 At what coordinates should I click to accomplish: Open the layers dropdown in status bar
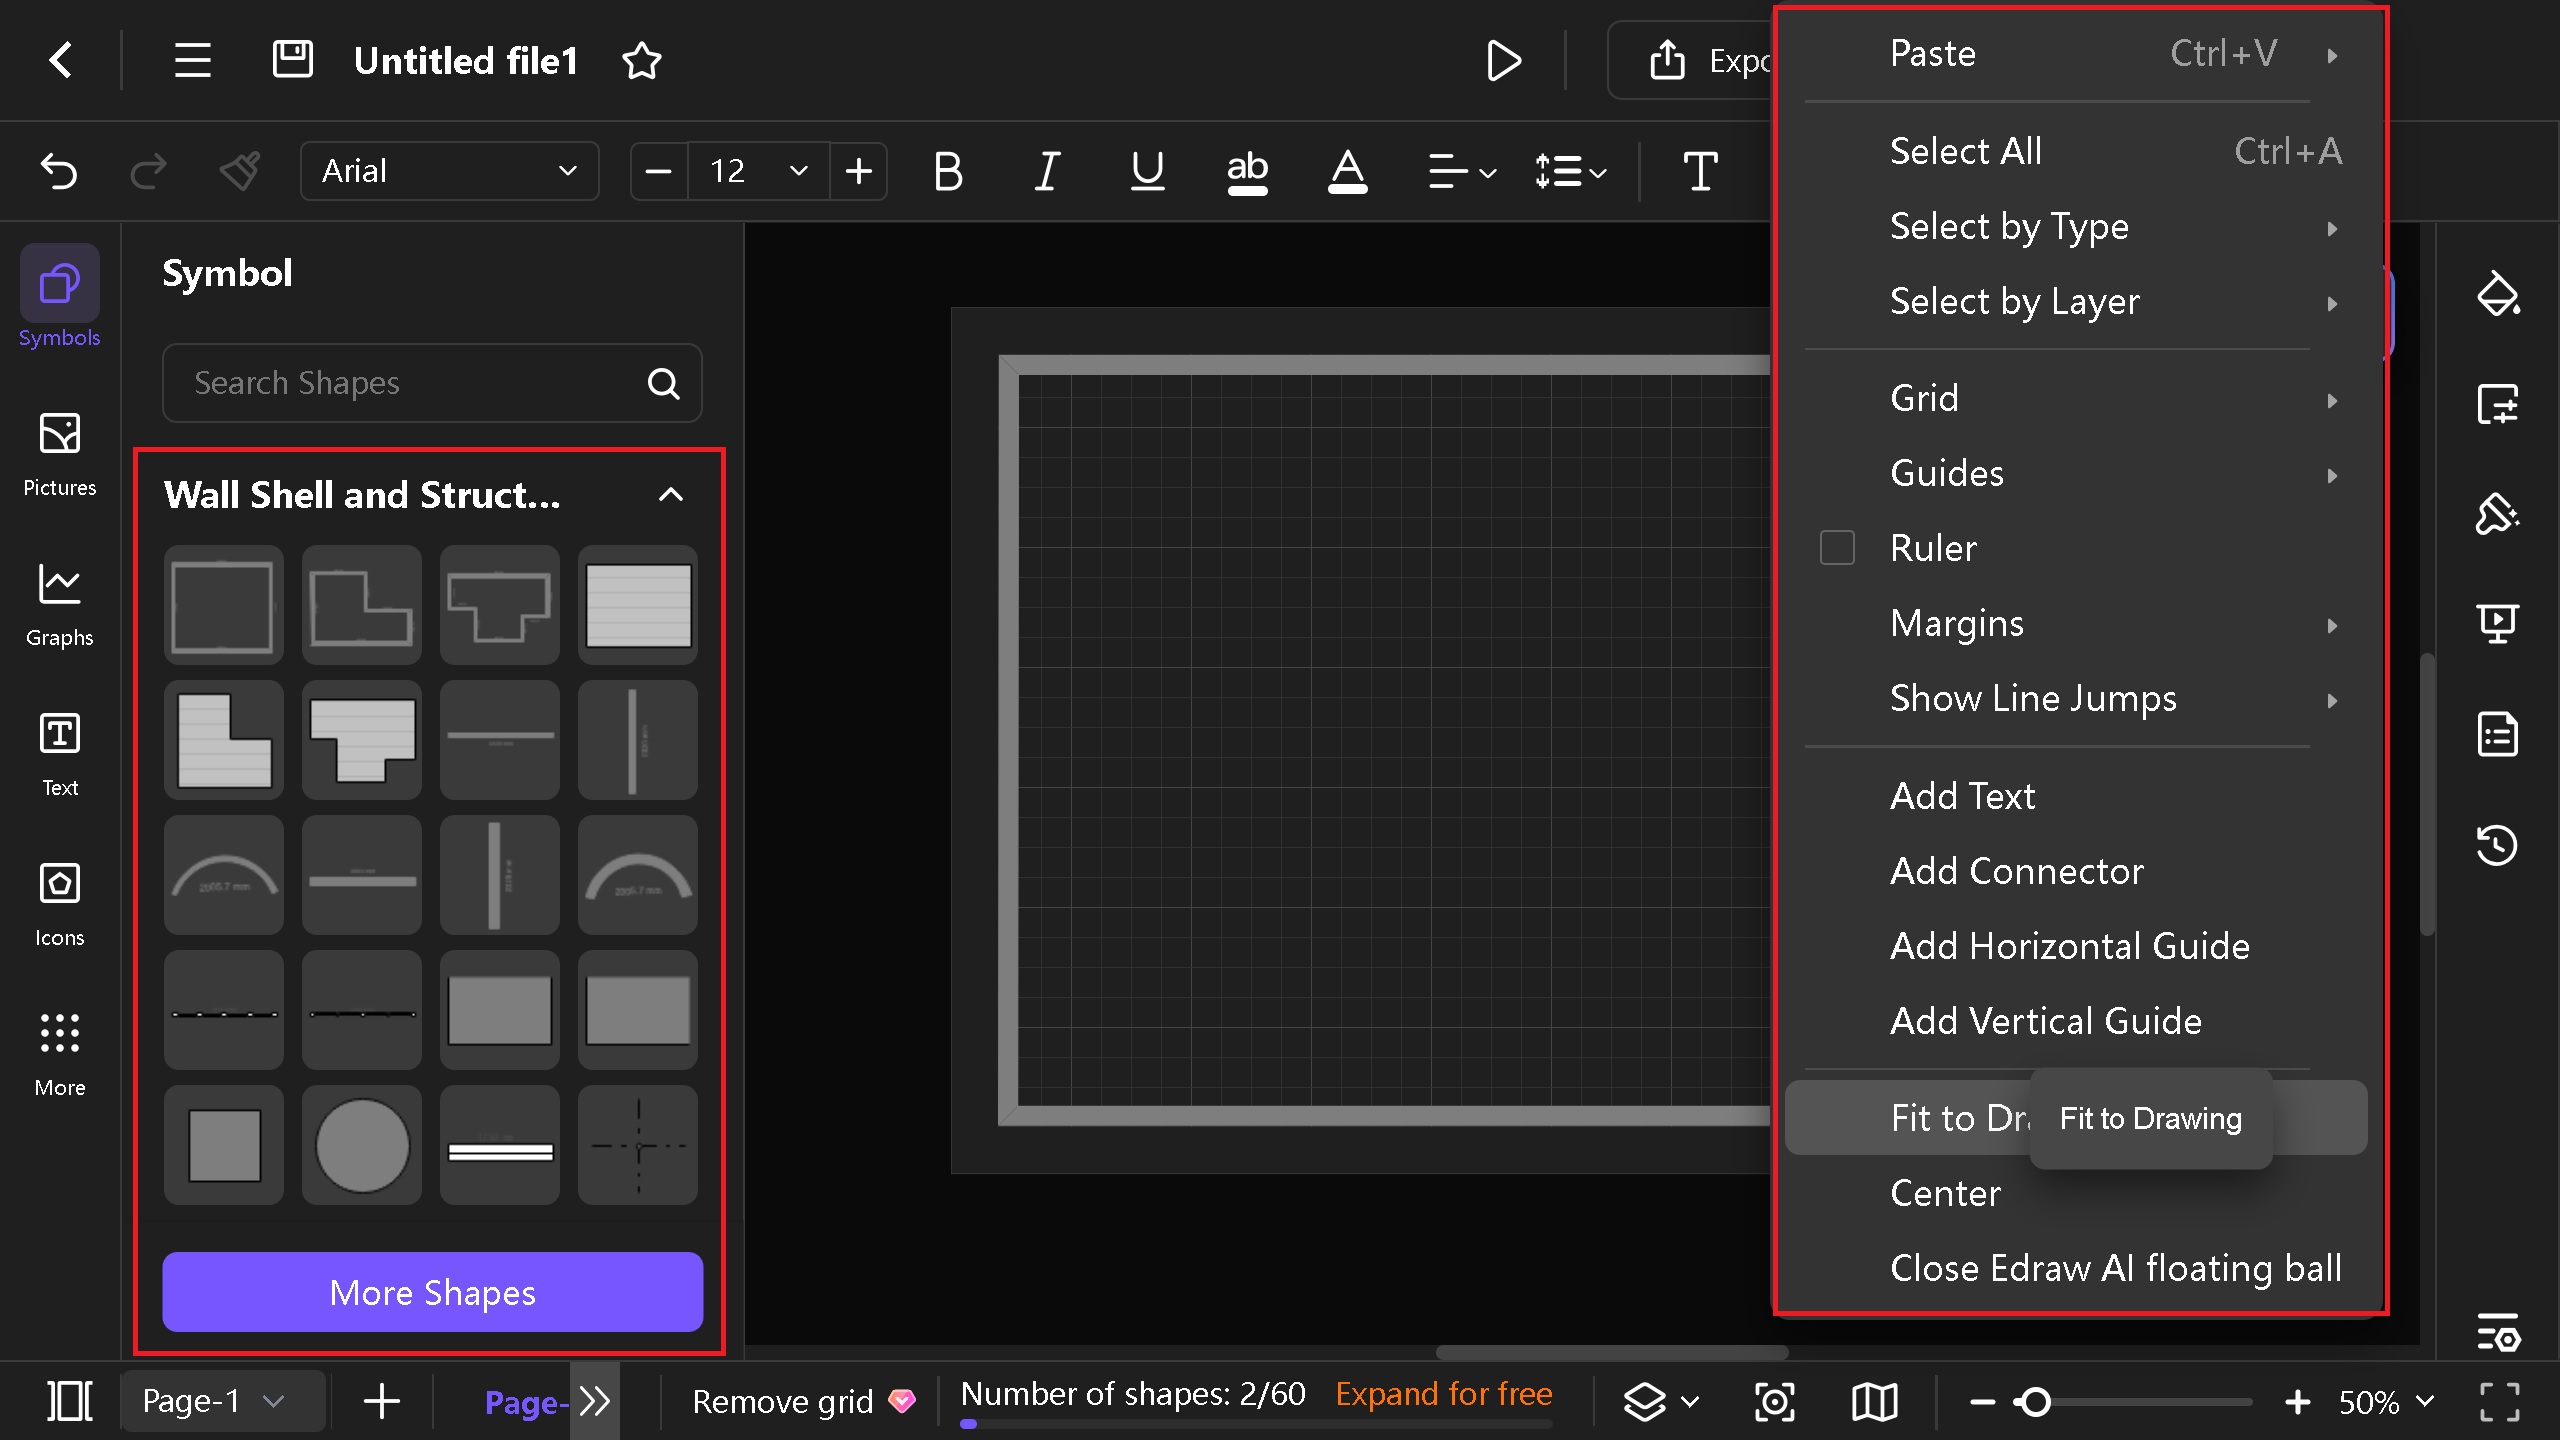point(1660,1401)
